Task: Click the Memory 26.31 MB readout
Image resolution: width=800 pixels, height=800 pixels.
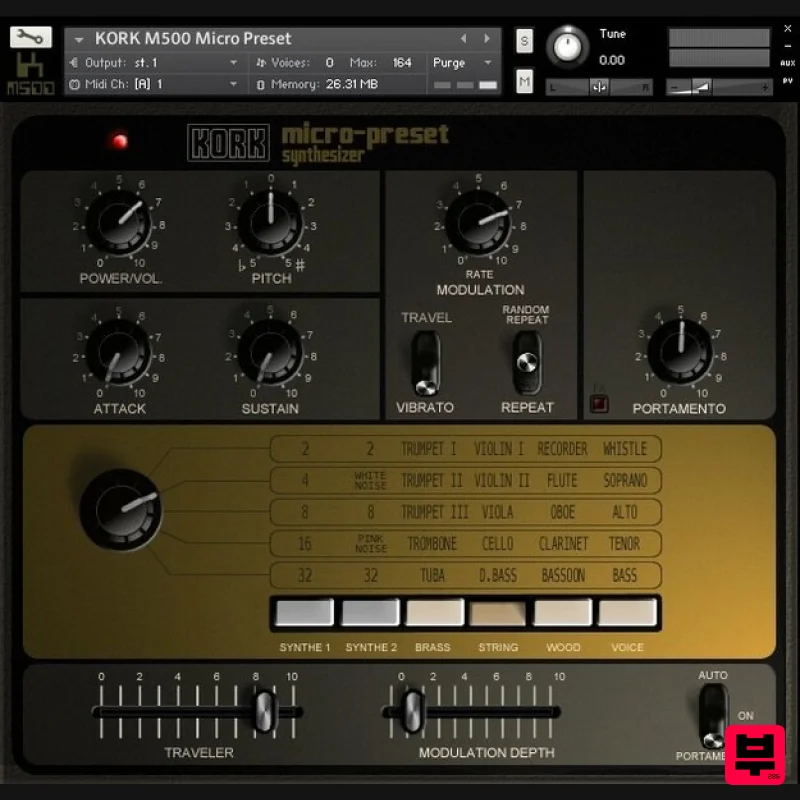Action: [x=352, y=84]
